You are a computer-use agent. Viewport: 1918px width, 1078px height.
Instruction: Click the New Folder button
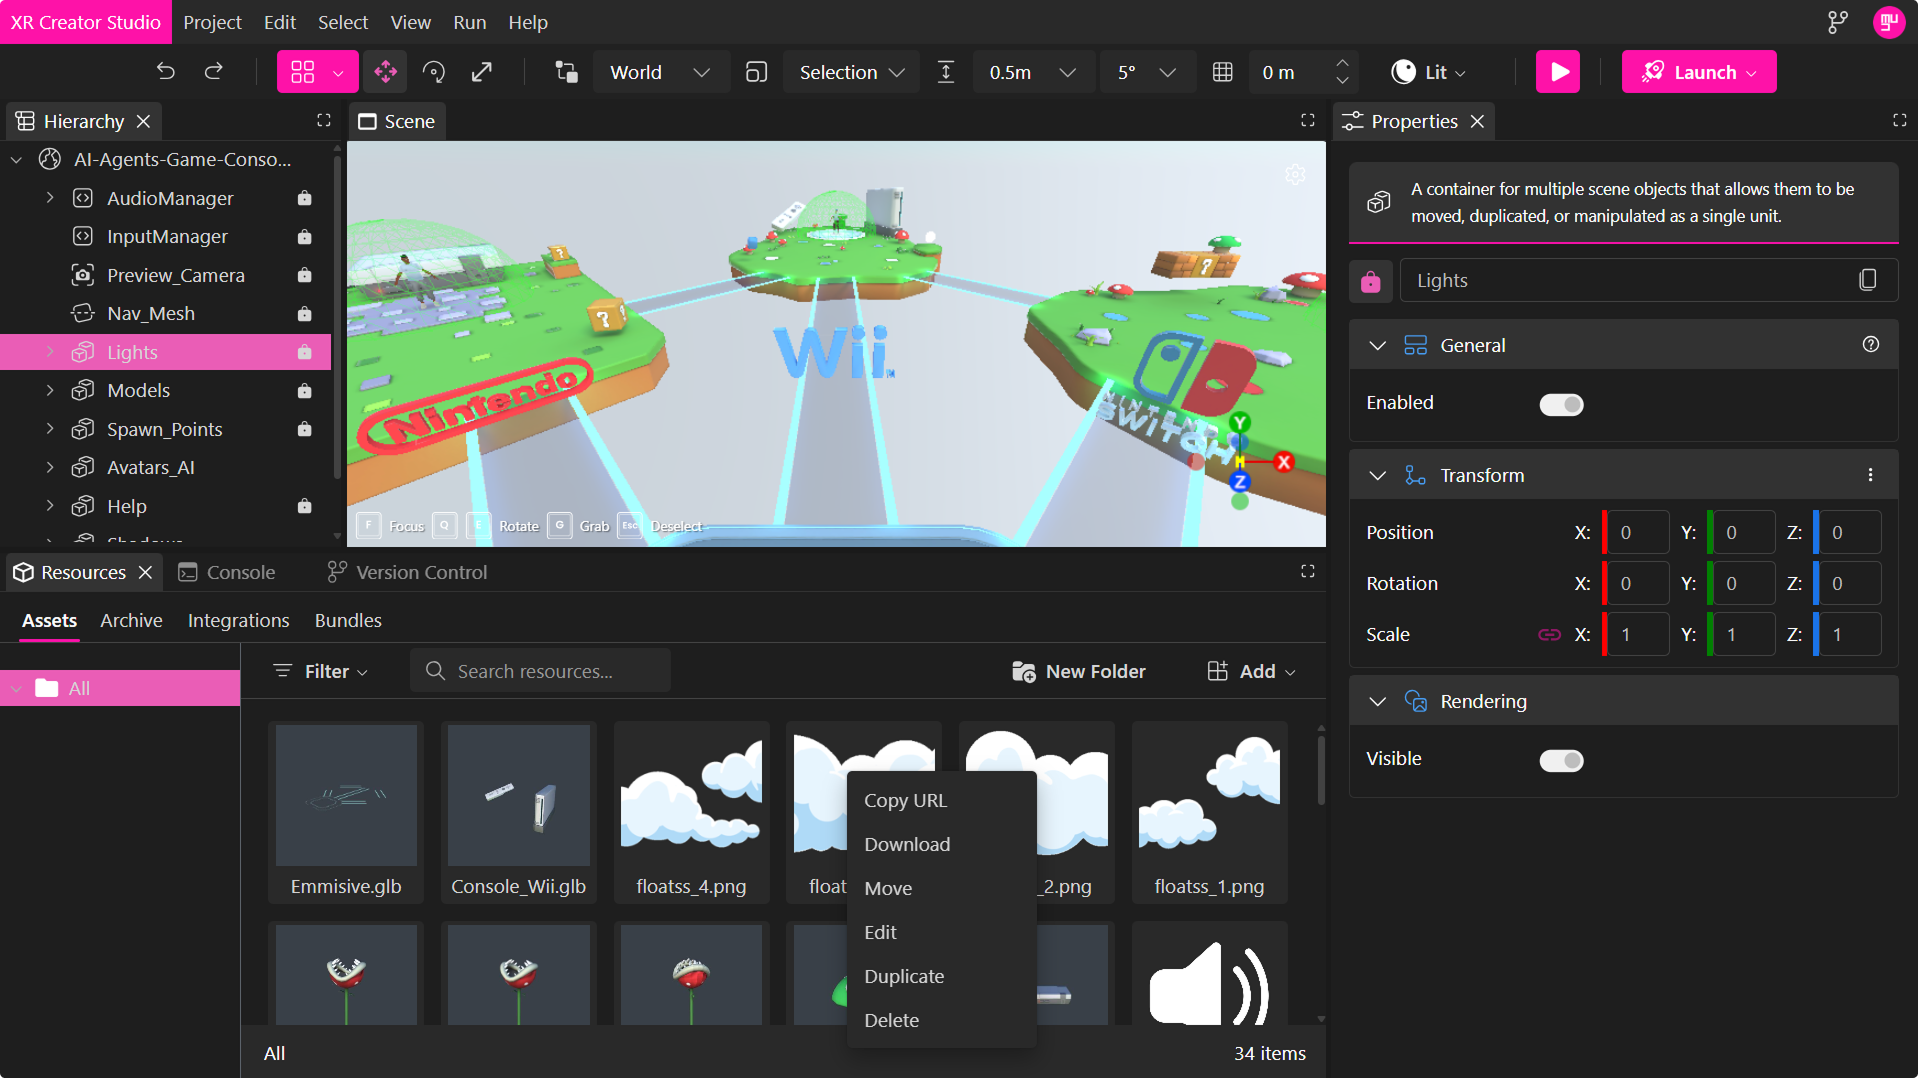point(1078,671)
